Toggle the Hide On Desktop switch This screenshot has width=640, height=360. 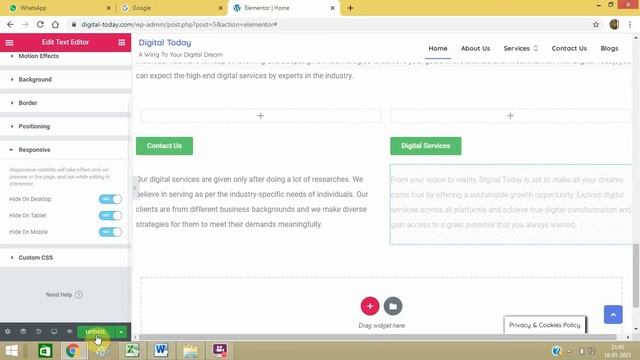point(110,199)
